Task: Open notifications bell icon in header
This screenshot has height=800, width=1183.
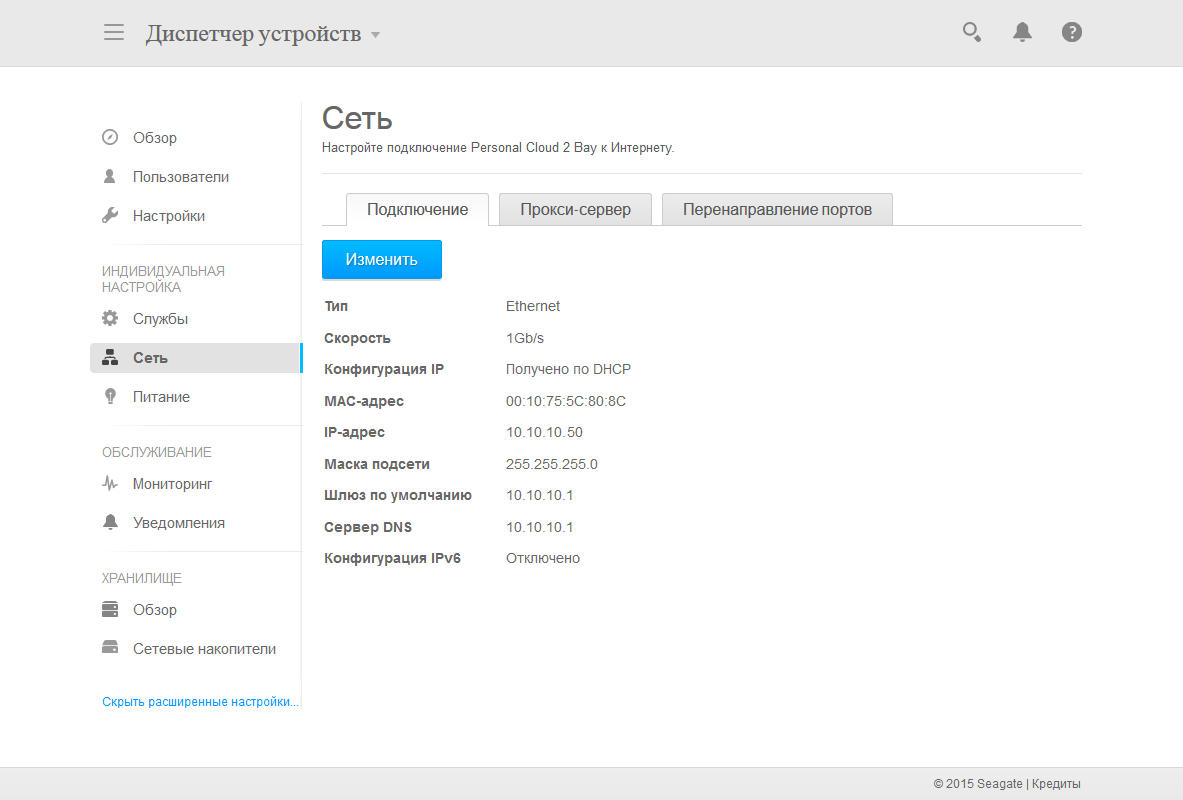Action: [x=1022, y=32]
